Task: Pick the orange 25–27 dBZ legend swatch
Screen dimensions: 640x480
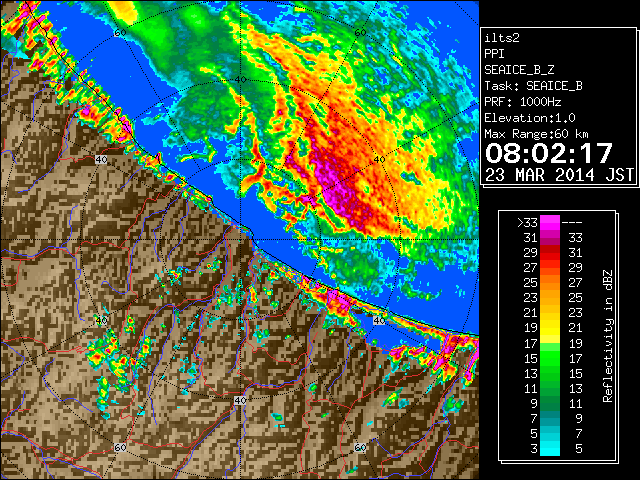Action: click(x=550, y=283)
